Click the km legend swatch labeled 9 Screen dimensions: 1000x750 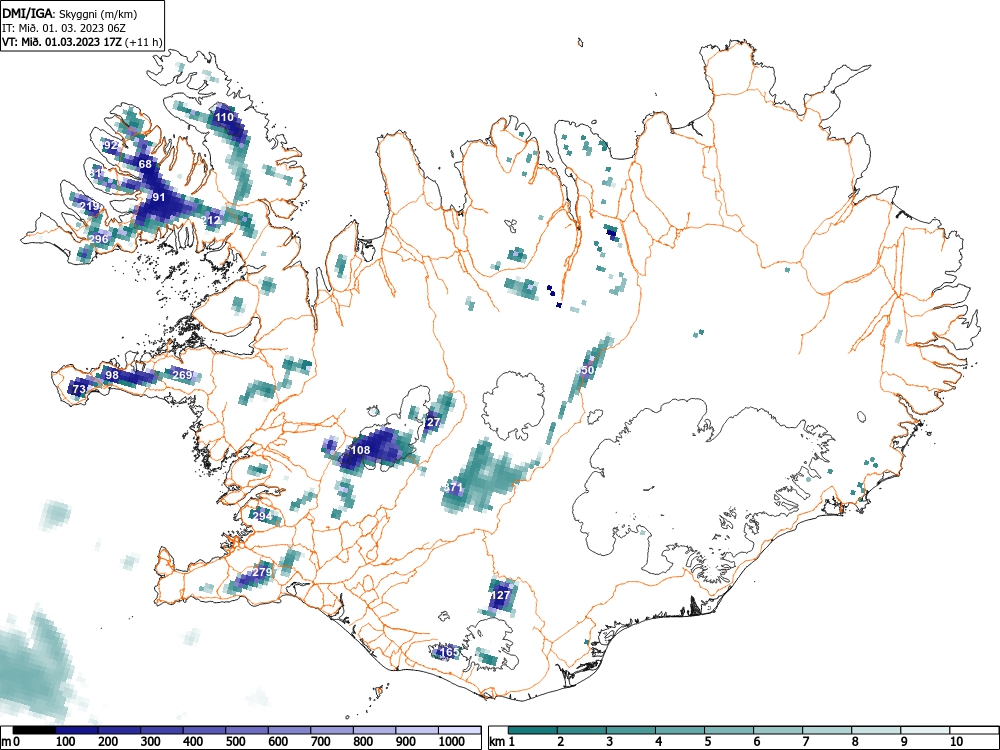[x=925, y=730]
